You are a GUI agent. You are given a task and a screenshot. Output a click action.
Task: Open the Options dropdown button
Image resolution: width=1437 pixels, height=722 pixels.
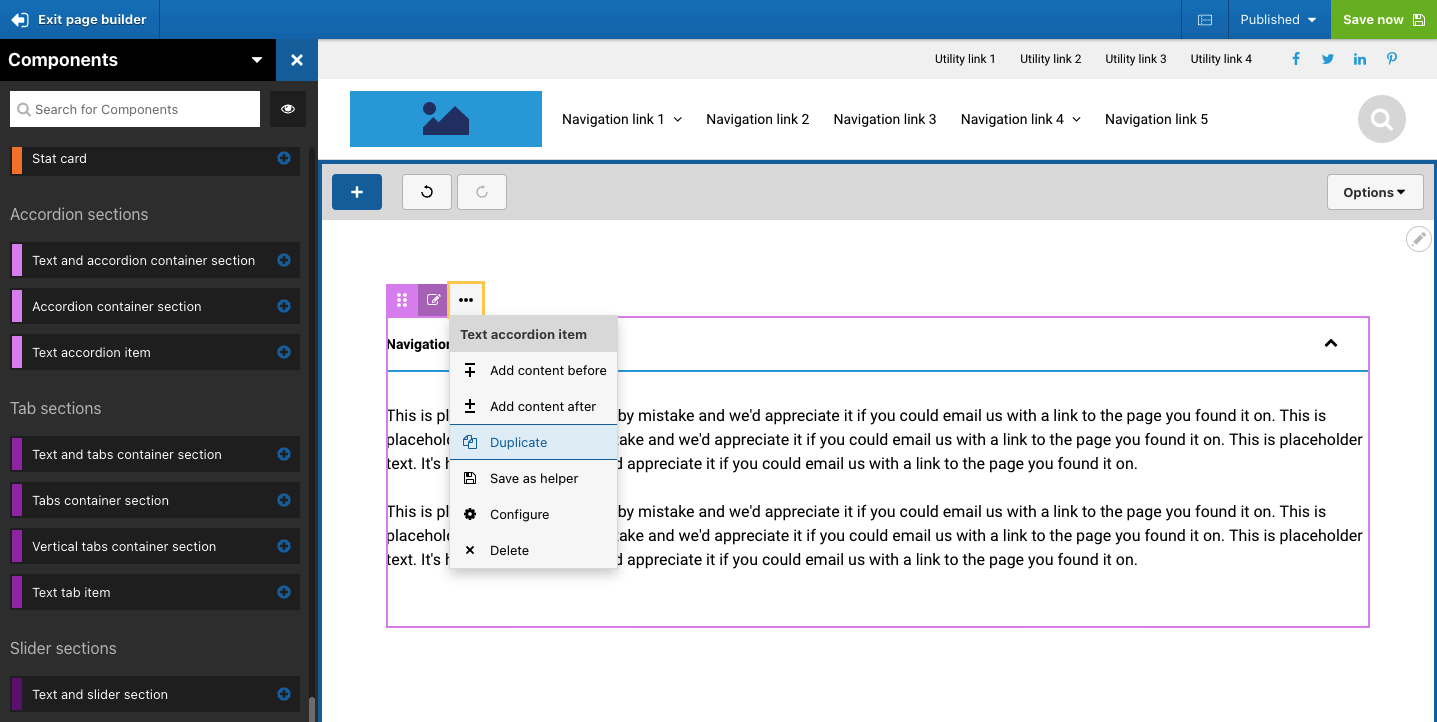1375,192
